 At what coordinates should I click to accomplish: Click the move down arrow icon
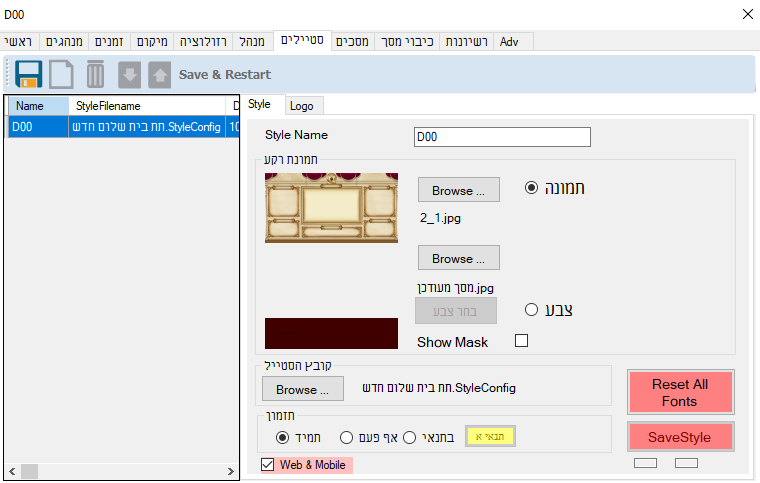click(x=129, y=75)
